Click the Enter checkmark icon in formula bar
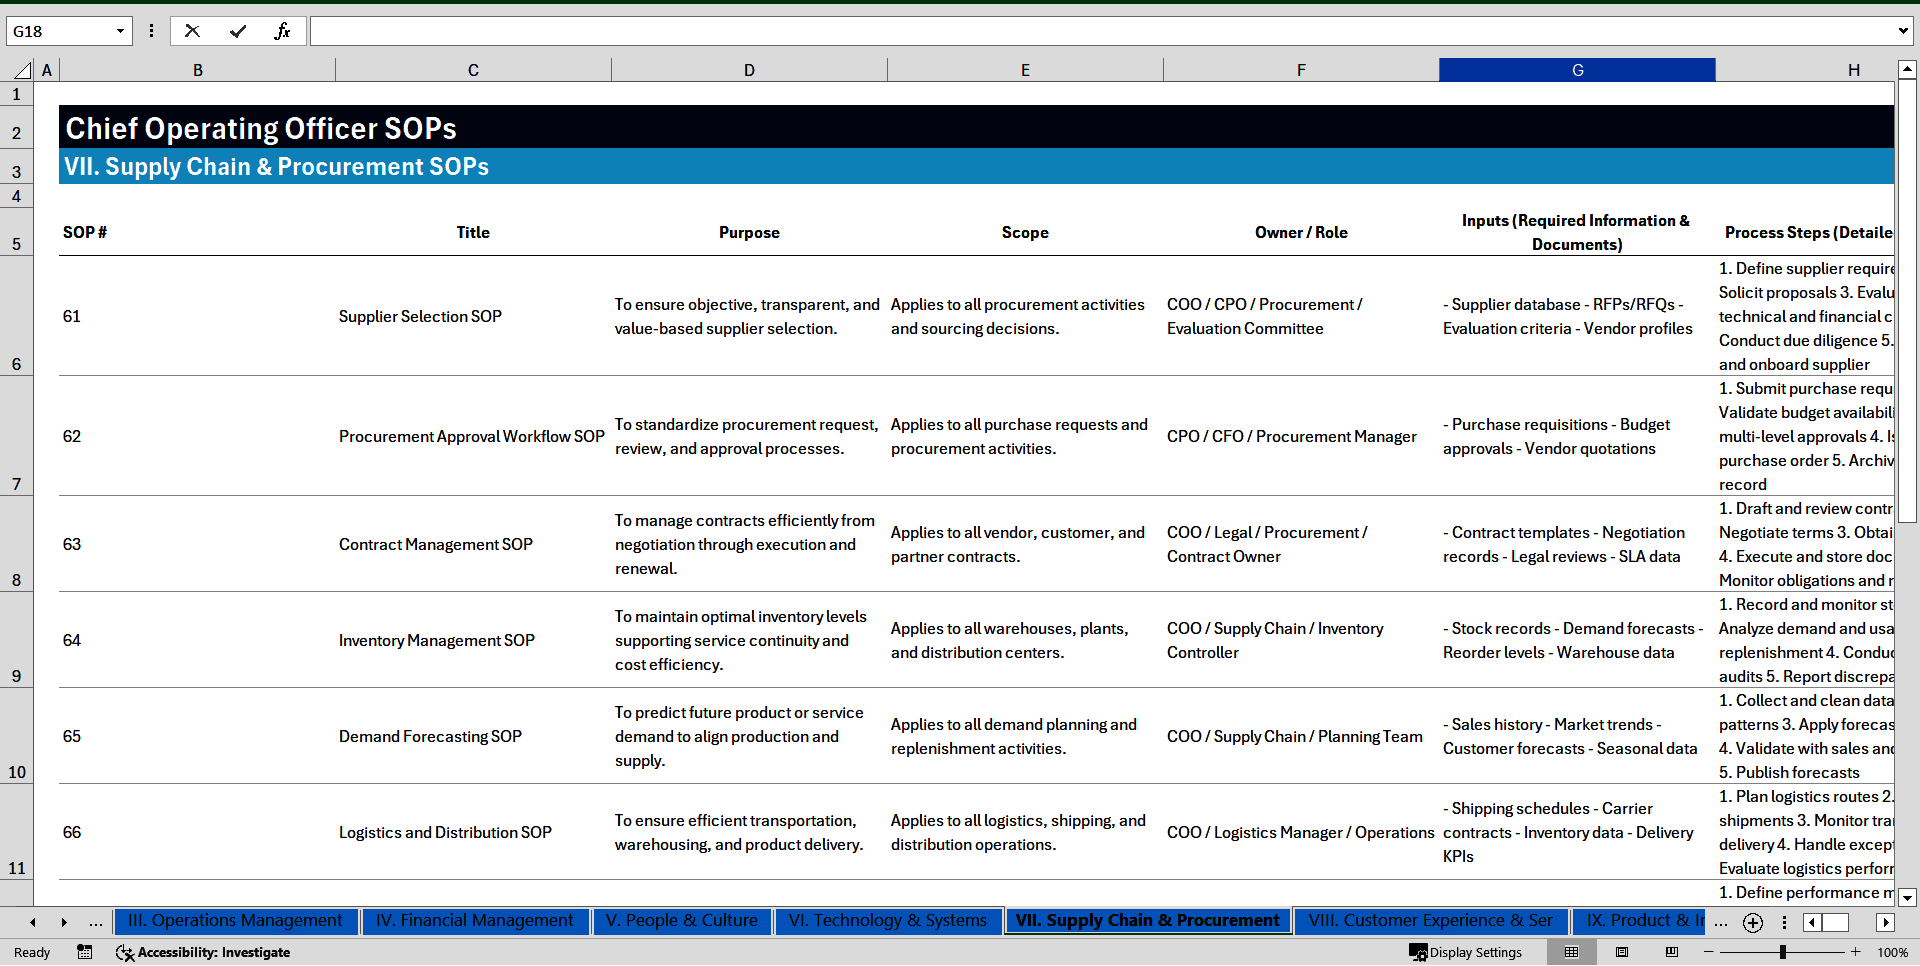The height and width of the screenshot is (966, 1920). coord(237,31)
